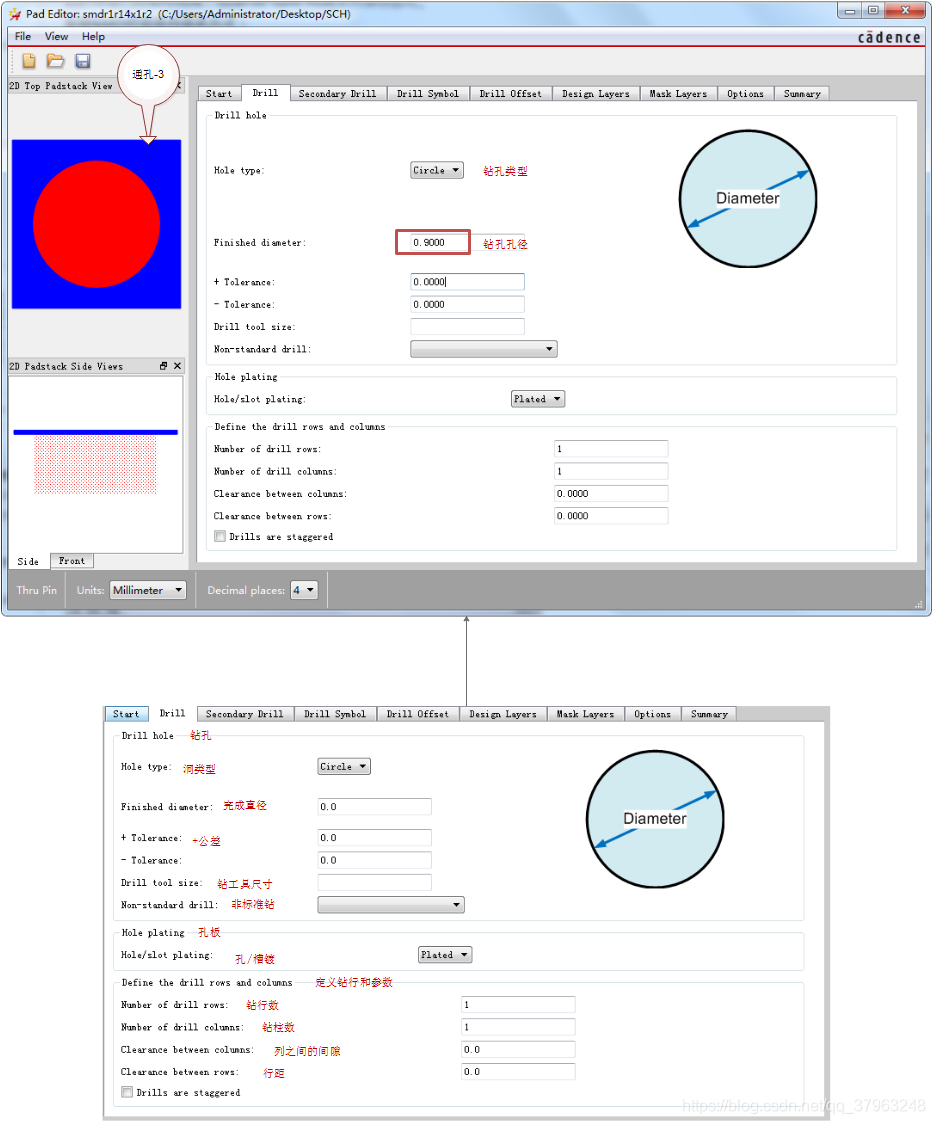Expand the Hole type Circle dropdown in Pad Editor
The image size is (935, 1124).
437,171
